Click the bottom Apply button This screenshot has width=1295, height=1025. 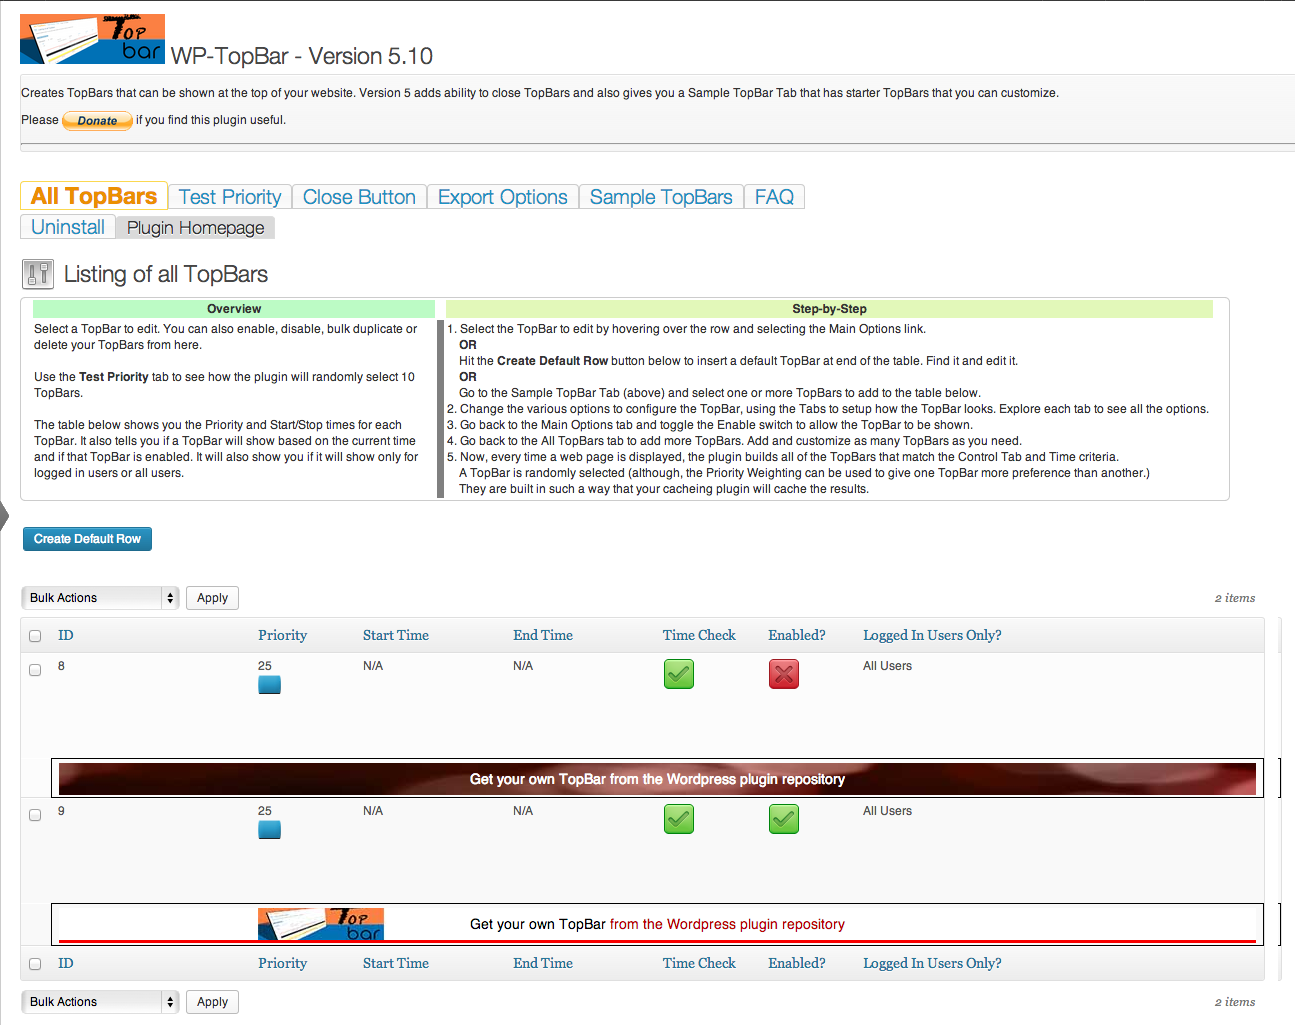tap(212, 1002)
